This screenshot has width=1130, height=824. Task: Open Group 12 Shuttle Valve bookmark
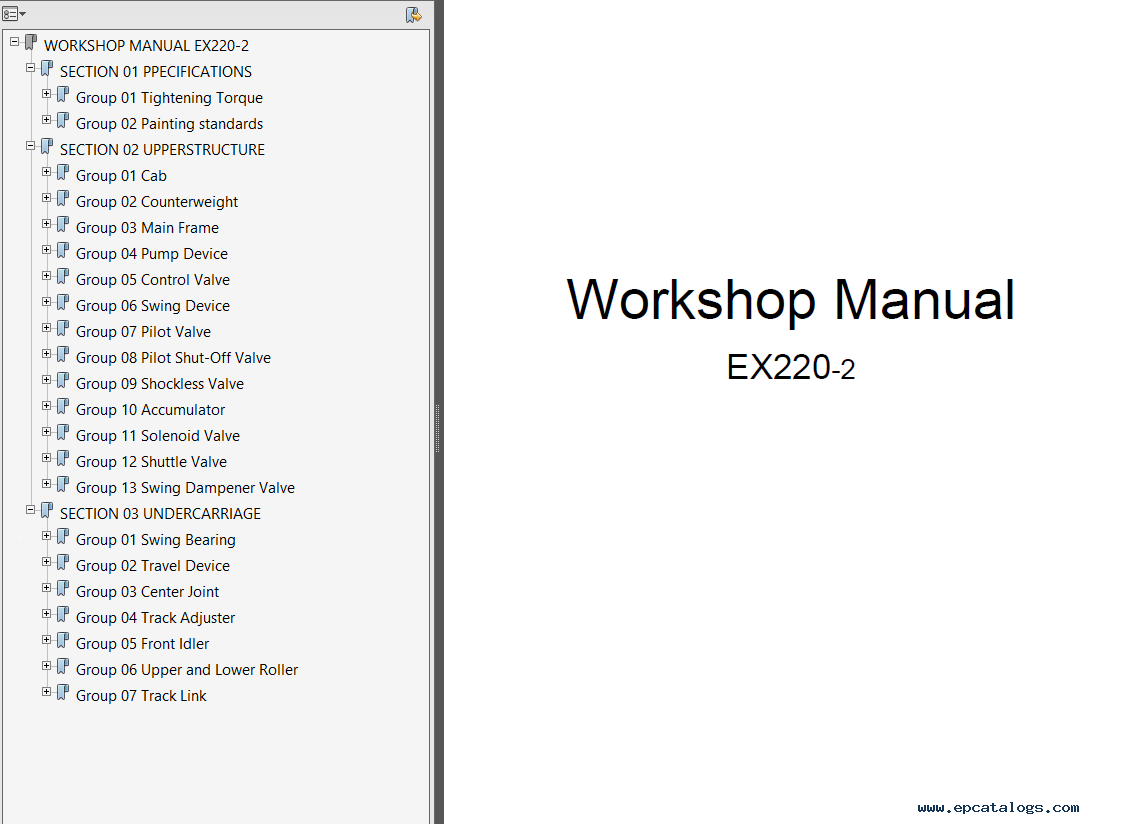(x=151, y=461)
